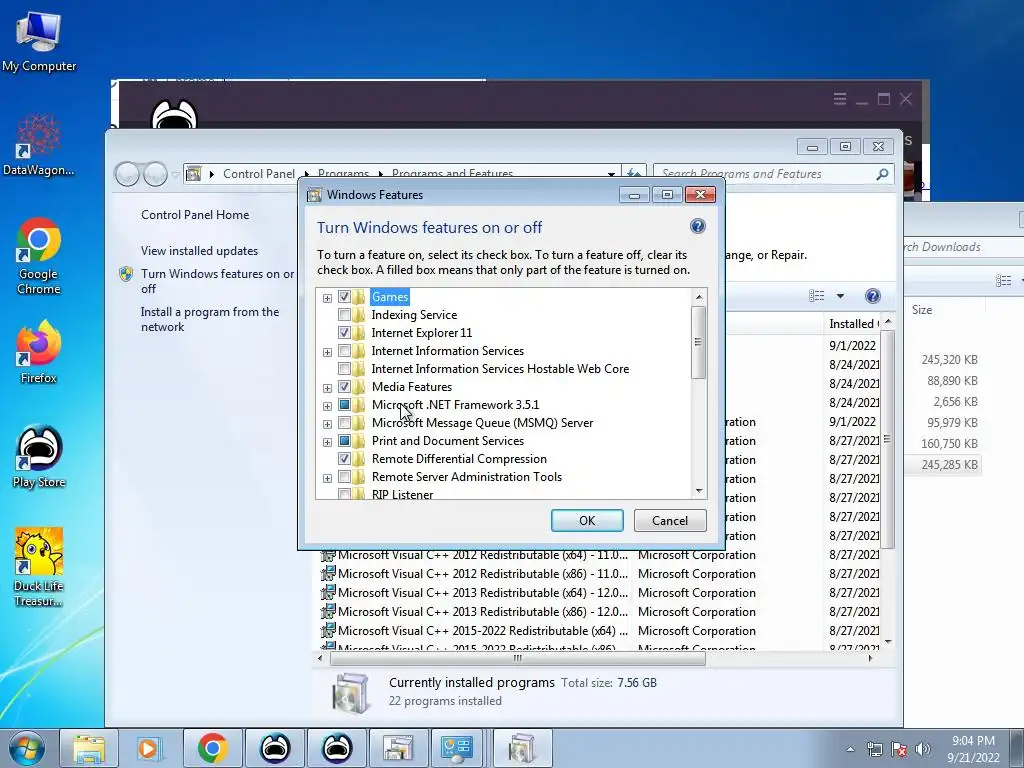This screenshot has width=1024, height=768.
Task: Click the programs box icon in details pane
Action: point(351,694)
